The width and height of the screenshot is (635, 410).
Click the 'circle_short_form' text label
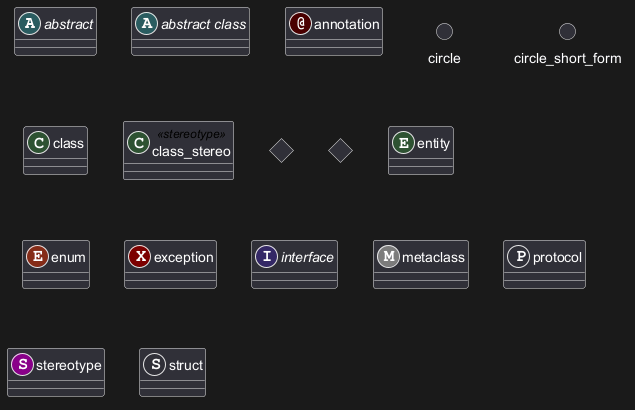[x=567, y=58]
